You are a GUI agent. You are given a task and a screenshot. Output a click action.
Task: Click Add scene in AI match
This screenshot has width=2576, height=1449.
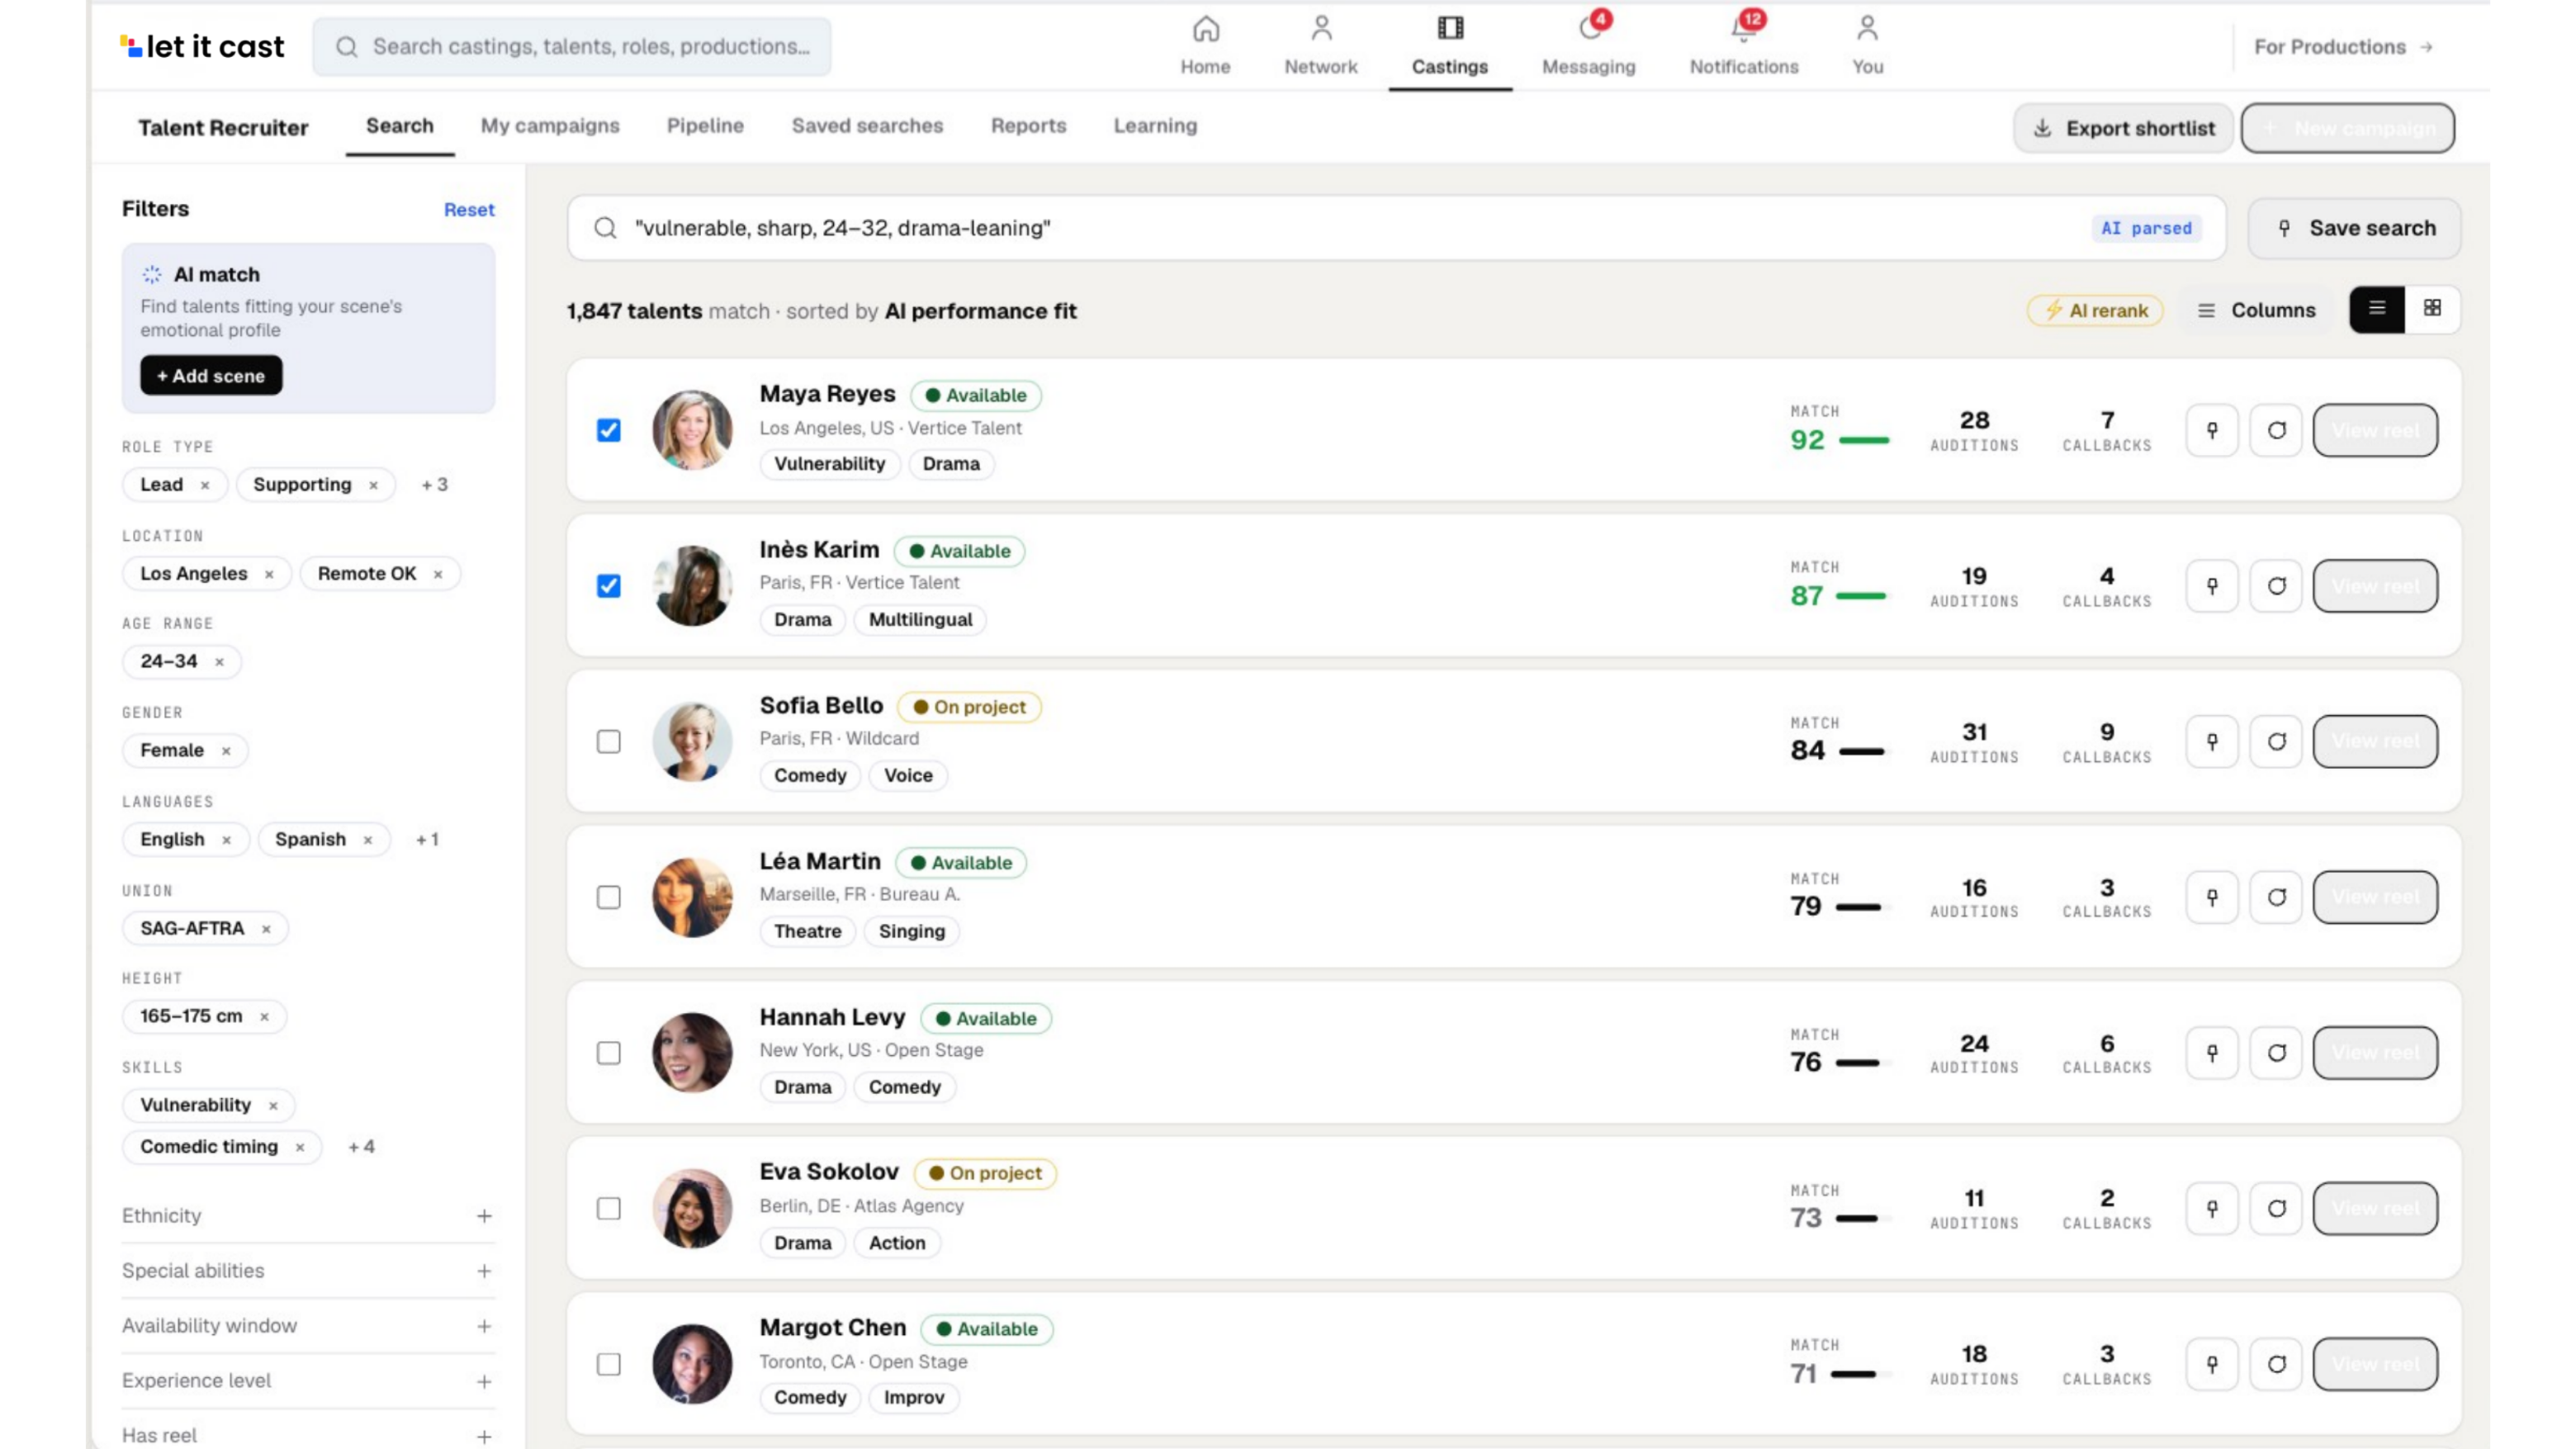[x=211, y=376]
